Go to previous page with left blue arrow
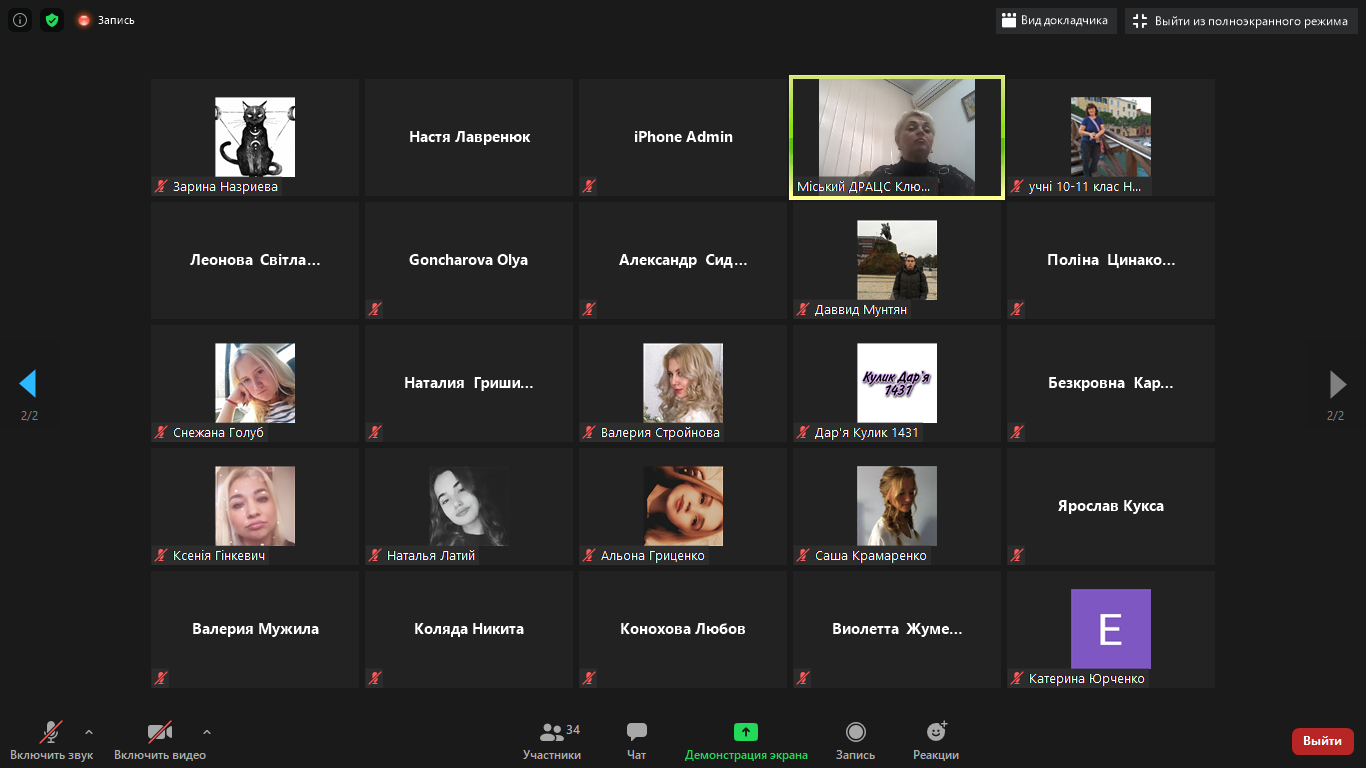The width and height of the screenshot is (1366, 768). [x=28, y=384]
